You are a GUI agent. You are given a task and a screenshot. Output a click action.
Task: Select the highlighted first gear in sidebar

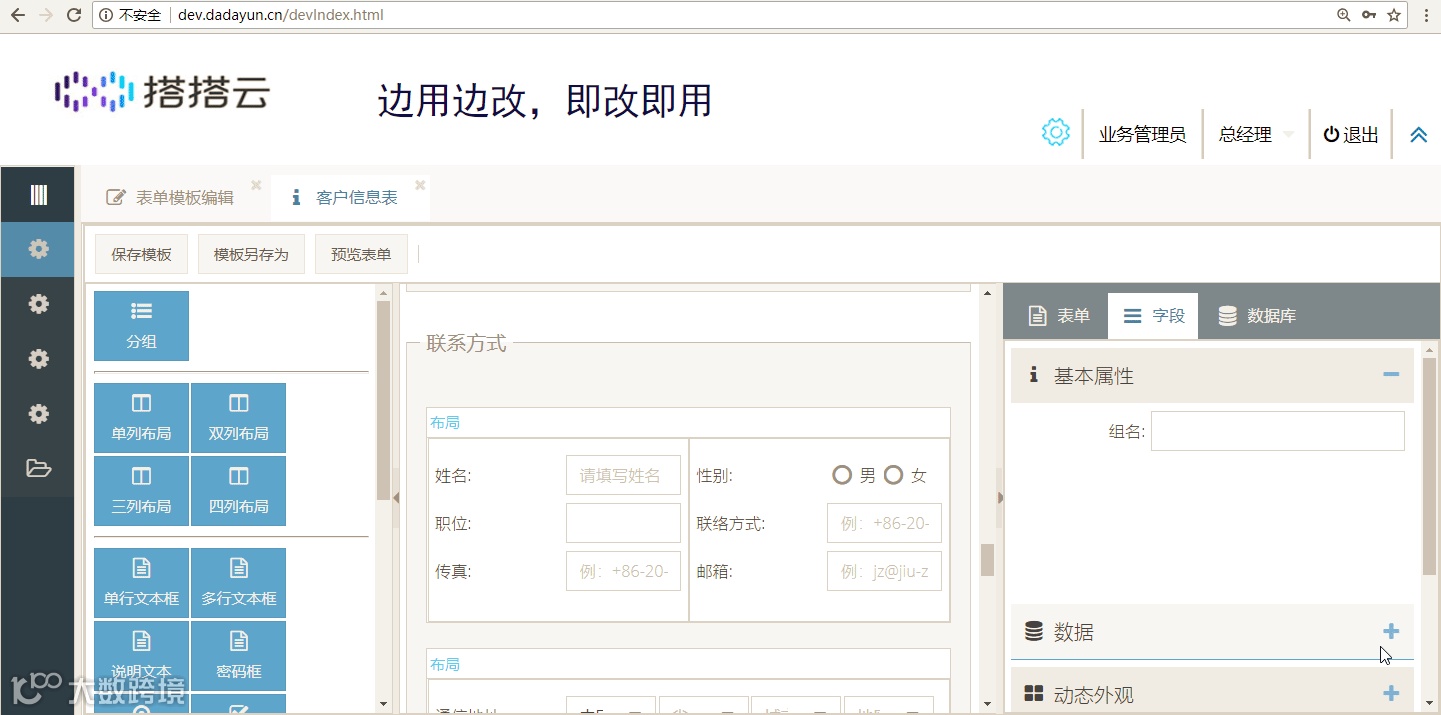click(x=38, y=250)
